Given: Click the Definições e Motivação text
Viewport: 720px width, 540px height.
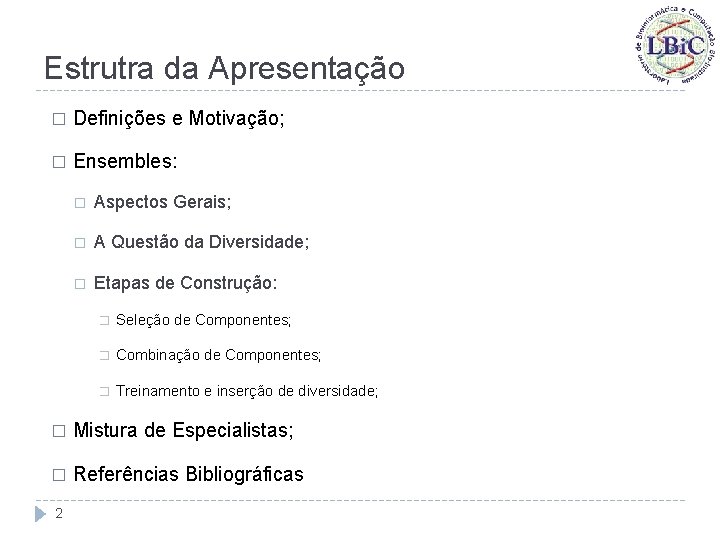Looking at the screenshot, I should (x=179, y=118).
